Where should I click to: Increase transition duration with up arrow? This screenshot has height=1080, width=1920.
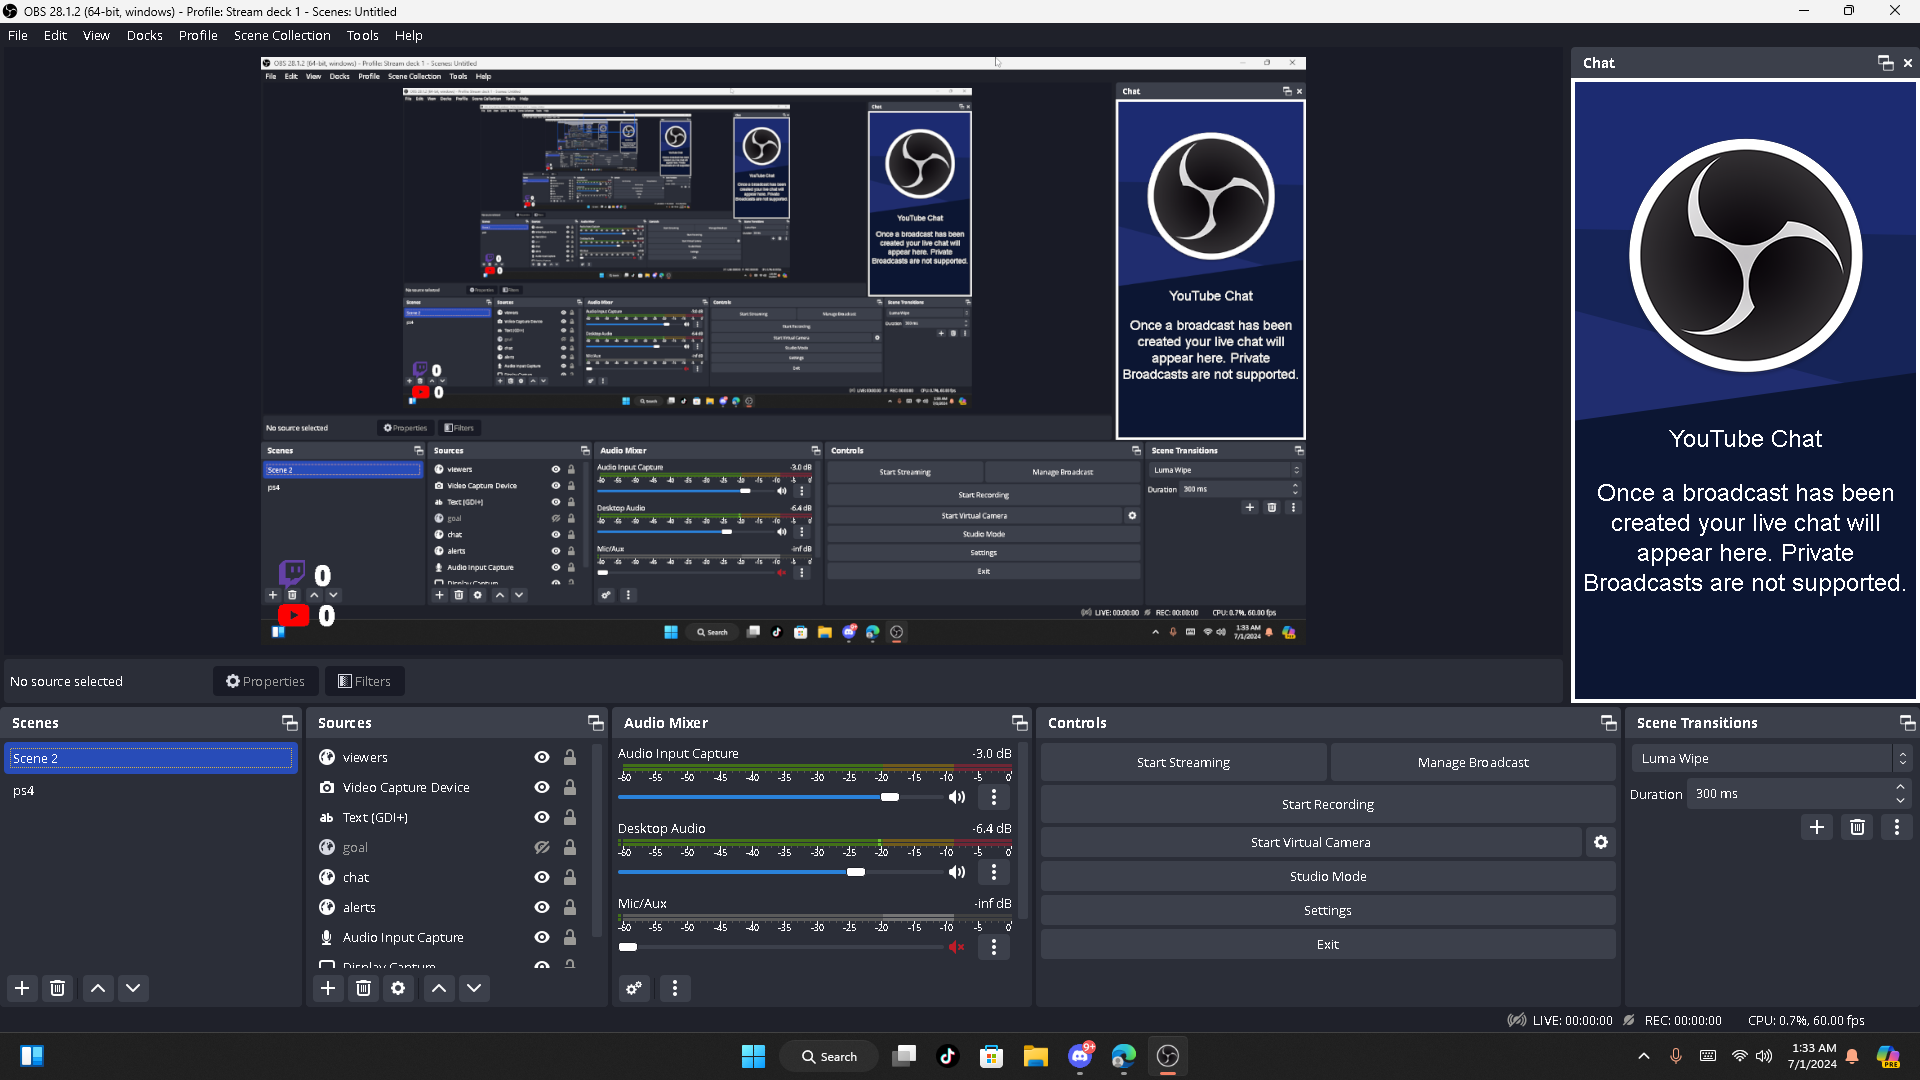(1901, 788)
